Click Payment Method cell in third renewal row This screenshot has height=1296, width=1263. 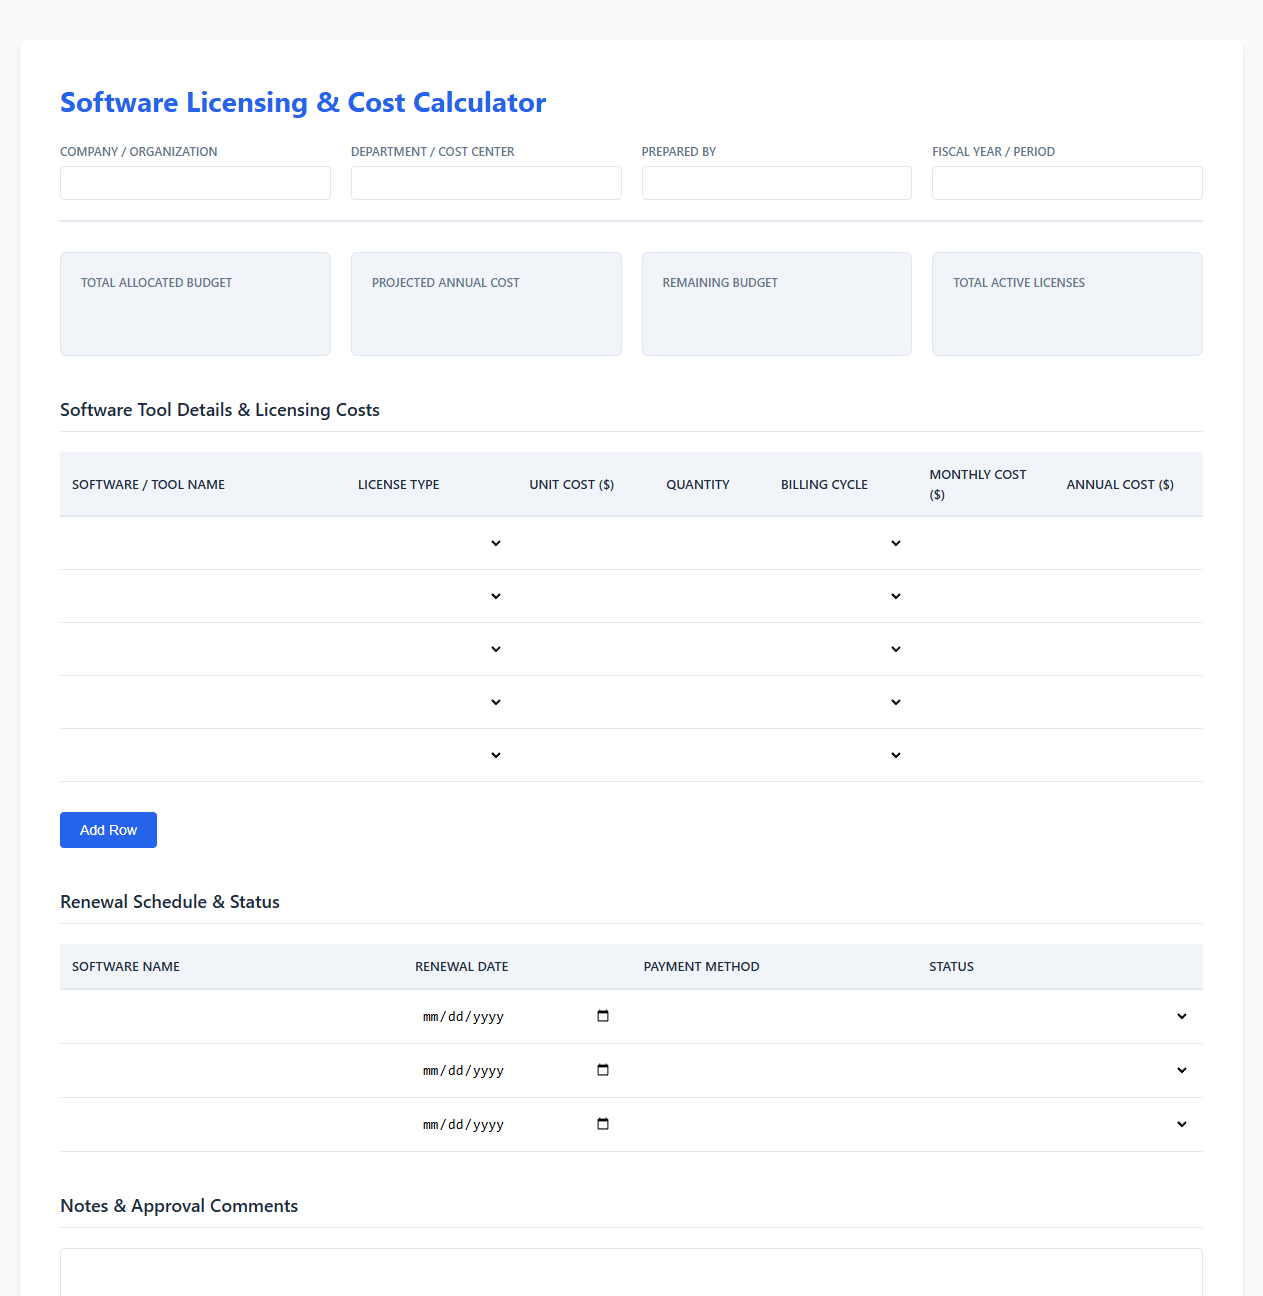[x=774, y=1124]
